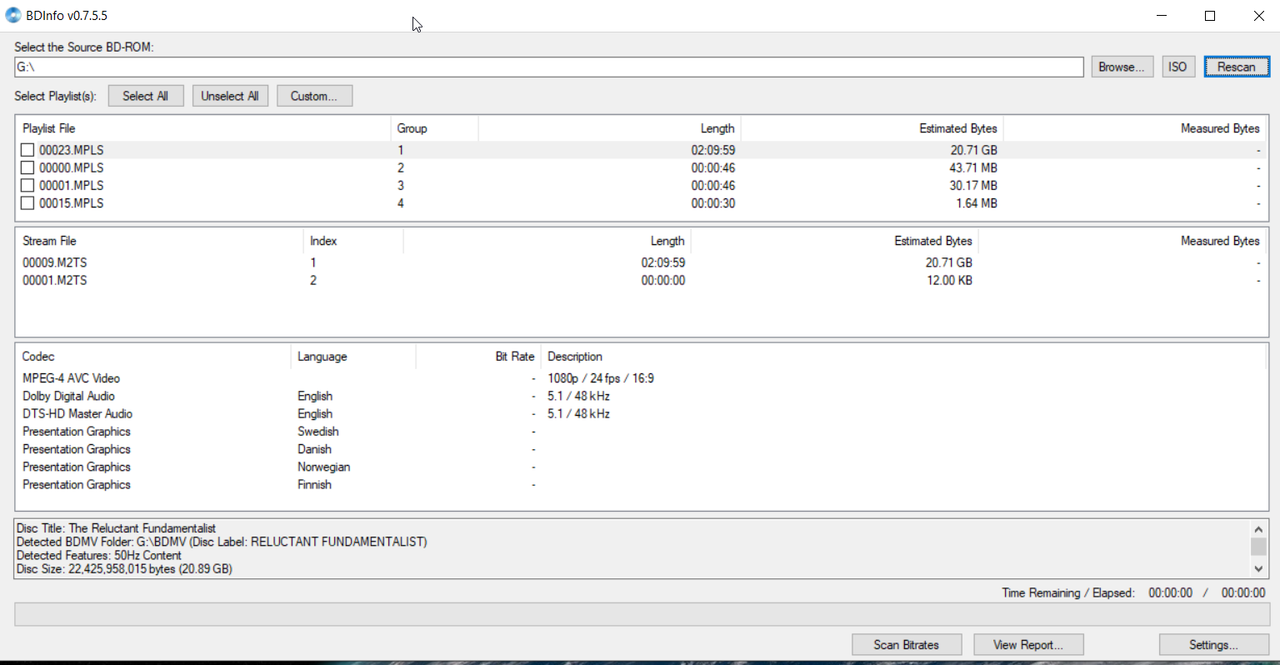
Task: Click the ISO button
Action: click(1178, 67)
